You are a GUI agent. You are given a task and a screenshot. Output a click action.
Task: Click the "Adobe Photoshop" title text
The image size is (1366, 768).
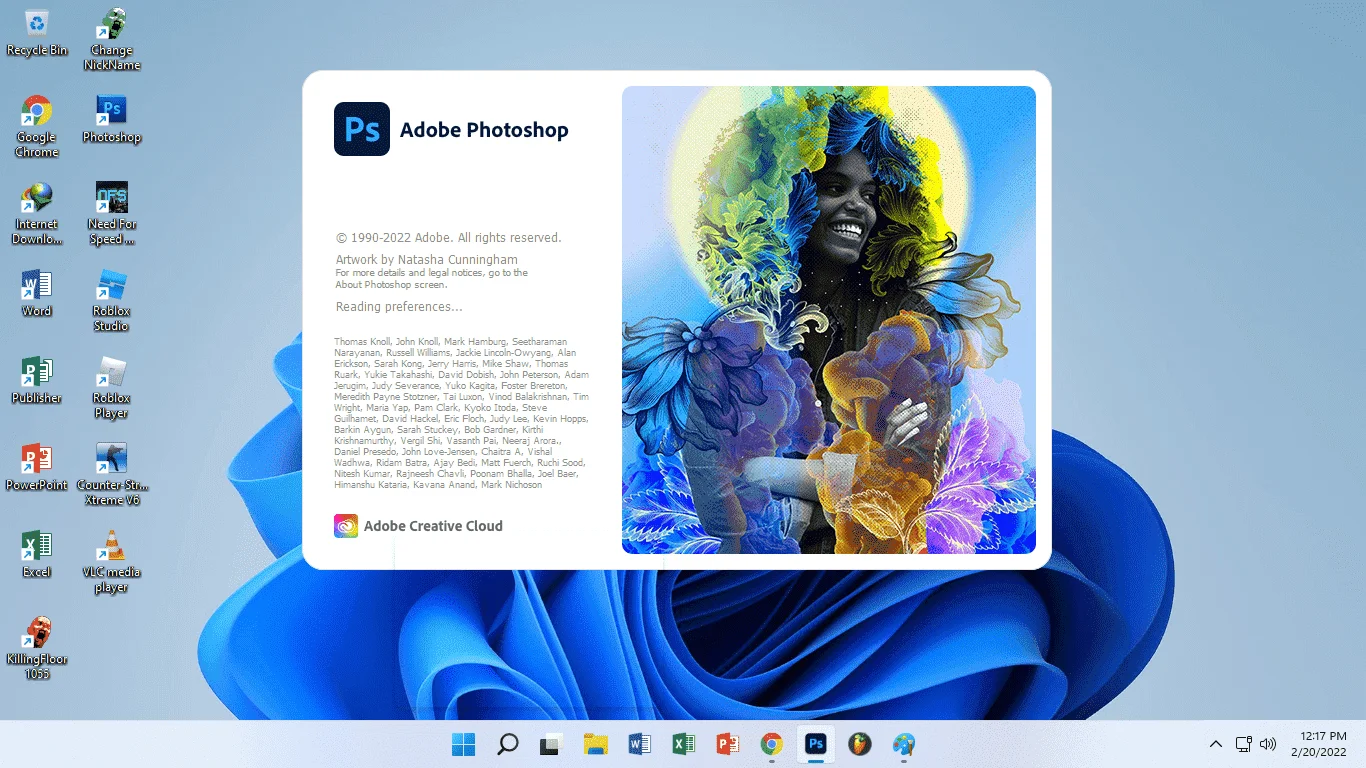pos(484,130)
